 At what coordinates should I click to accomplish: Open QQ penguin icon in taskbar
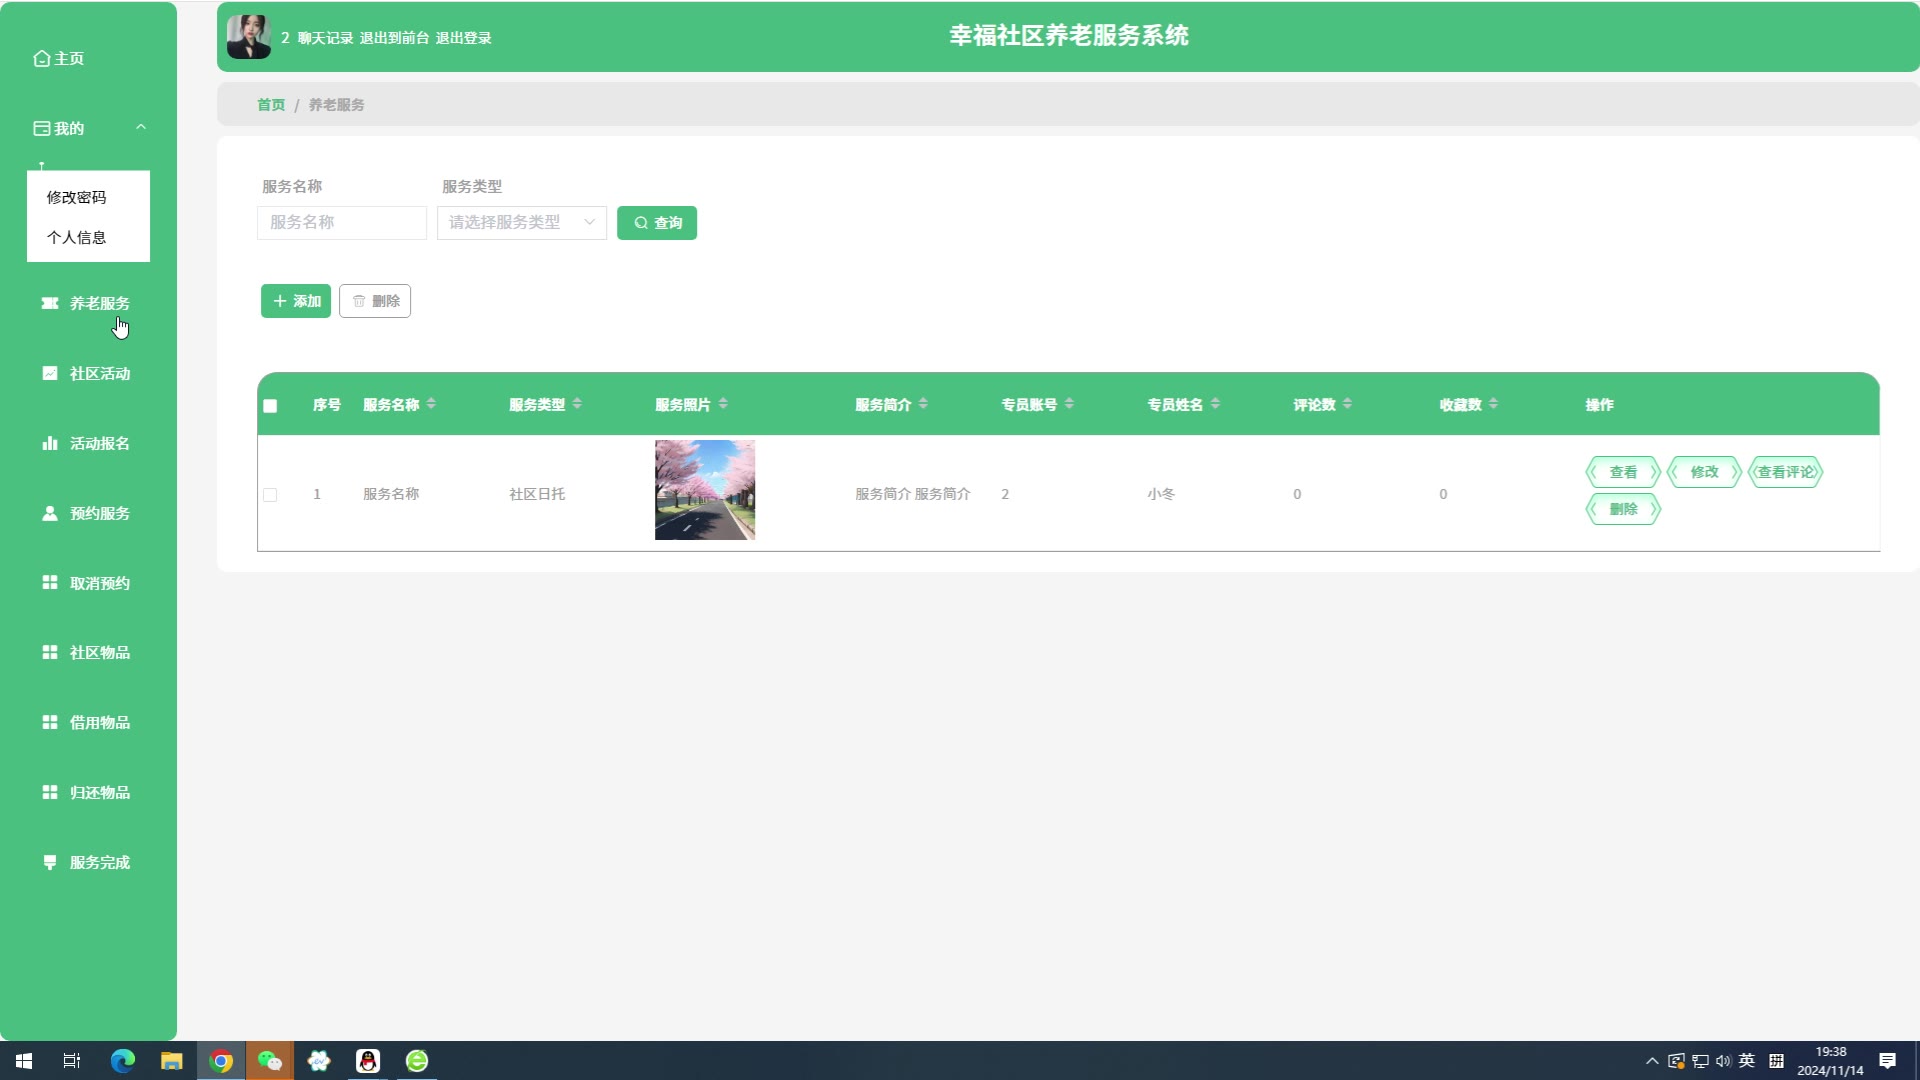click(368, 1061)
